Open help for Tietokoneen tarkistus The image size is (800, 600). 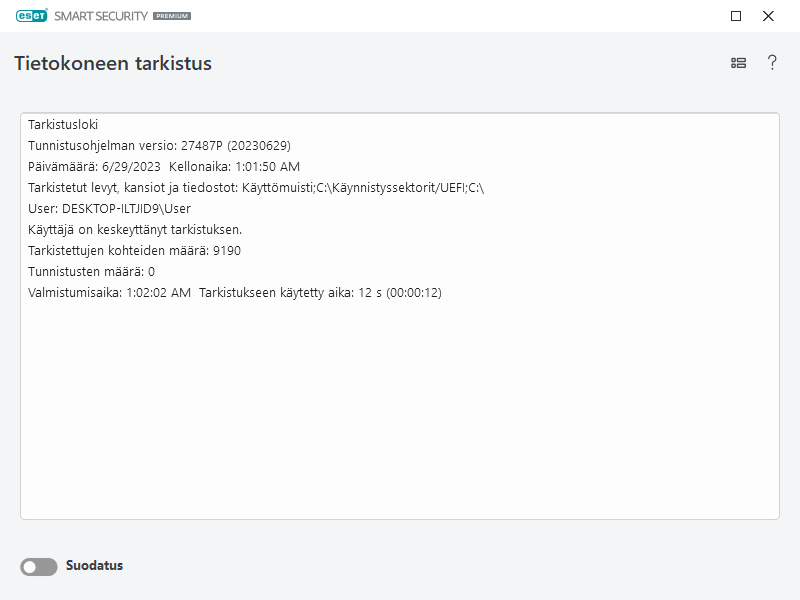(770, 62)
